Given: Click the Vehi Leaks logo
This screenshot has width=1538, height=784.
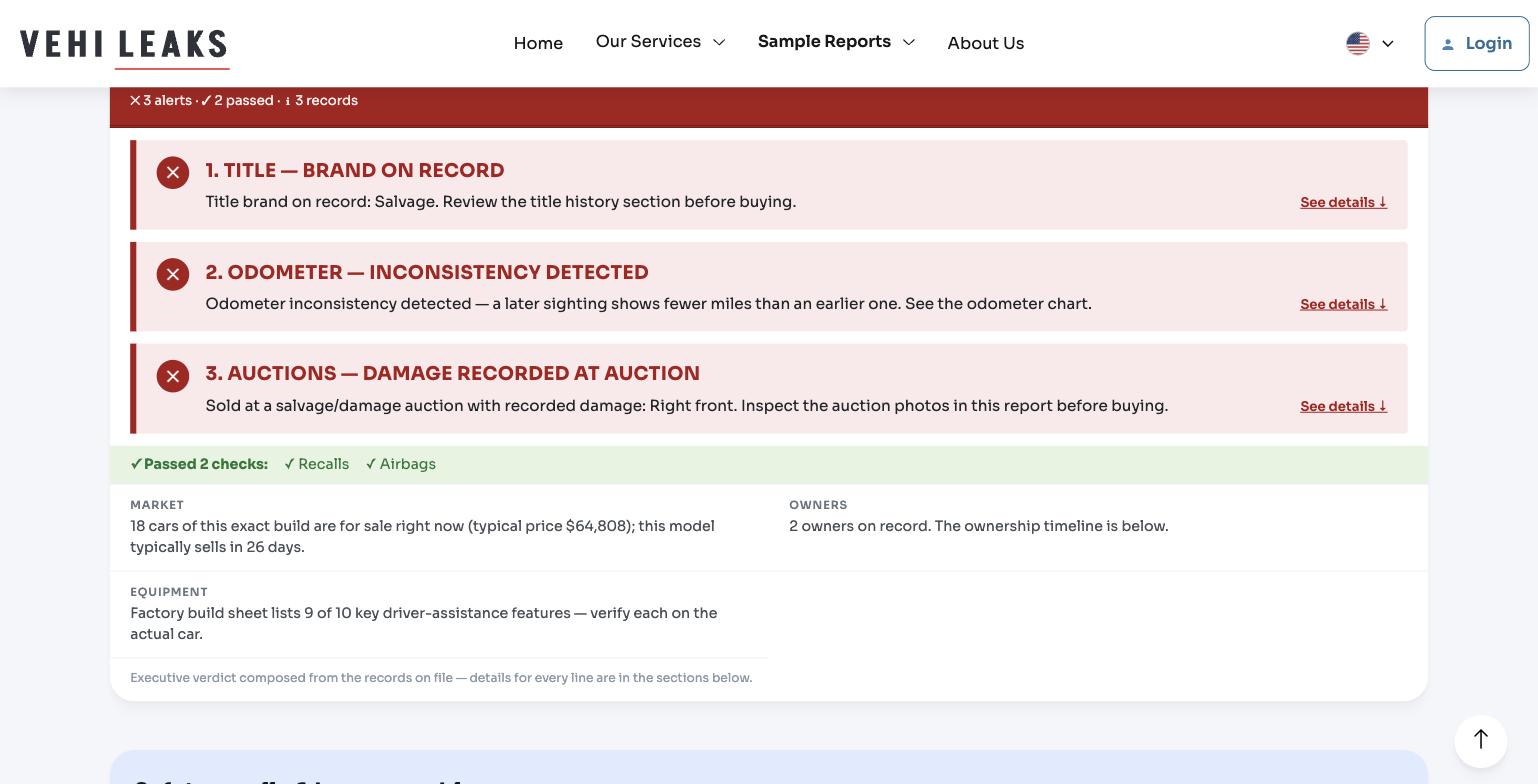Looking at the screenshot, I should point(124,46).
